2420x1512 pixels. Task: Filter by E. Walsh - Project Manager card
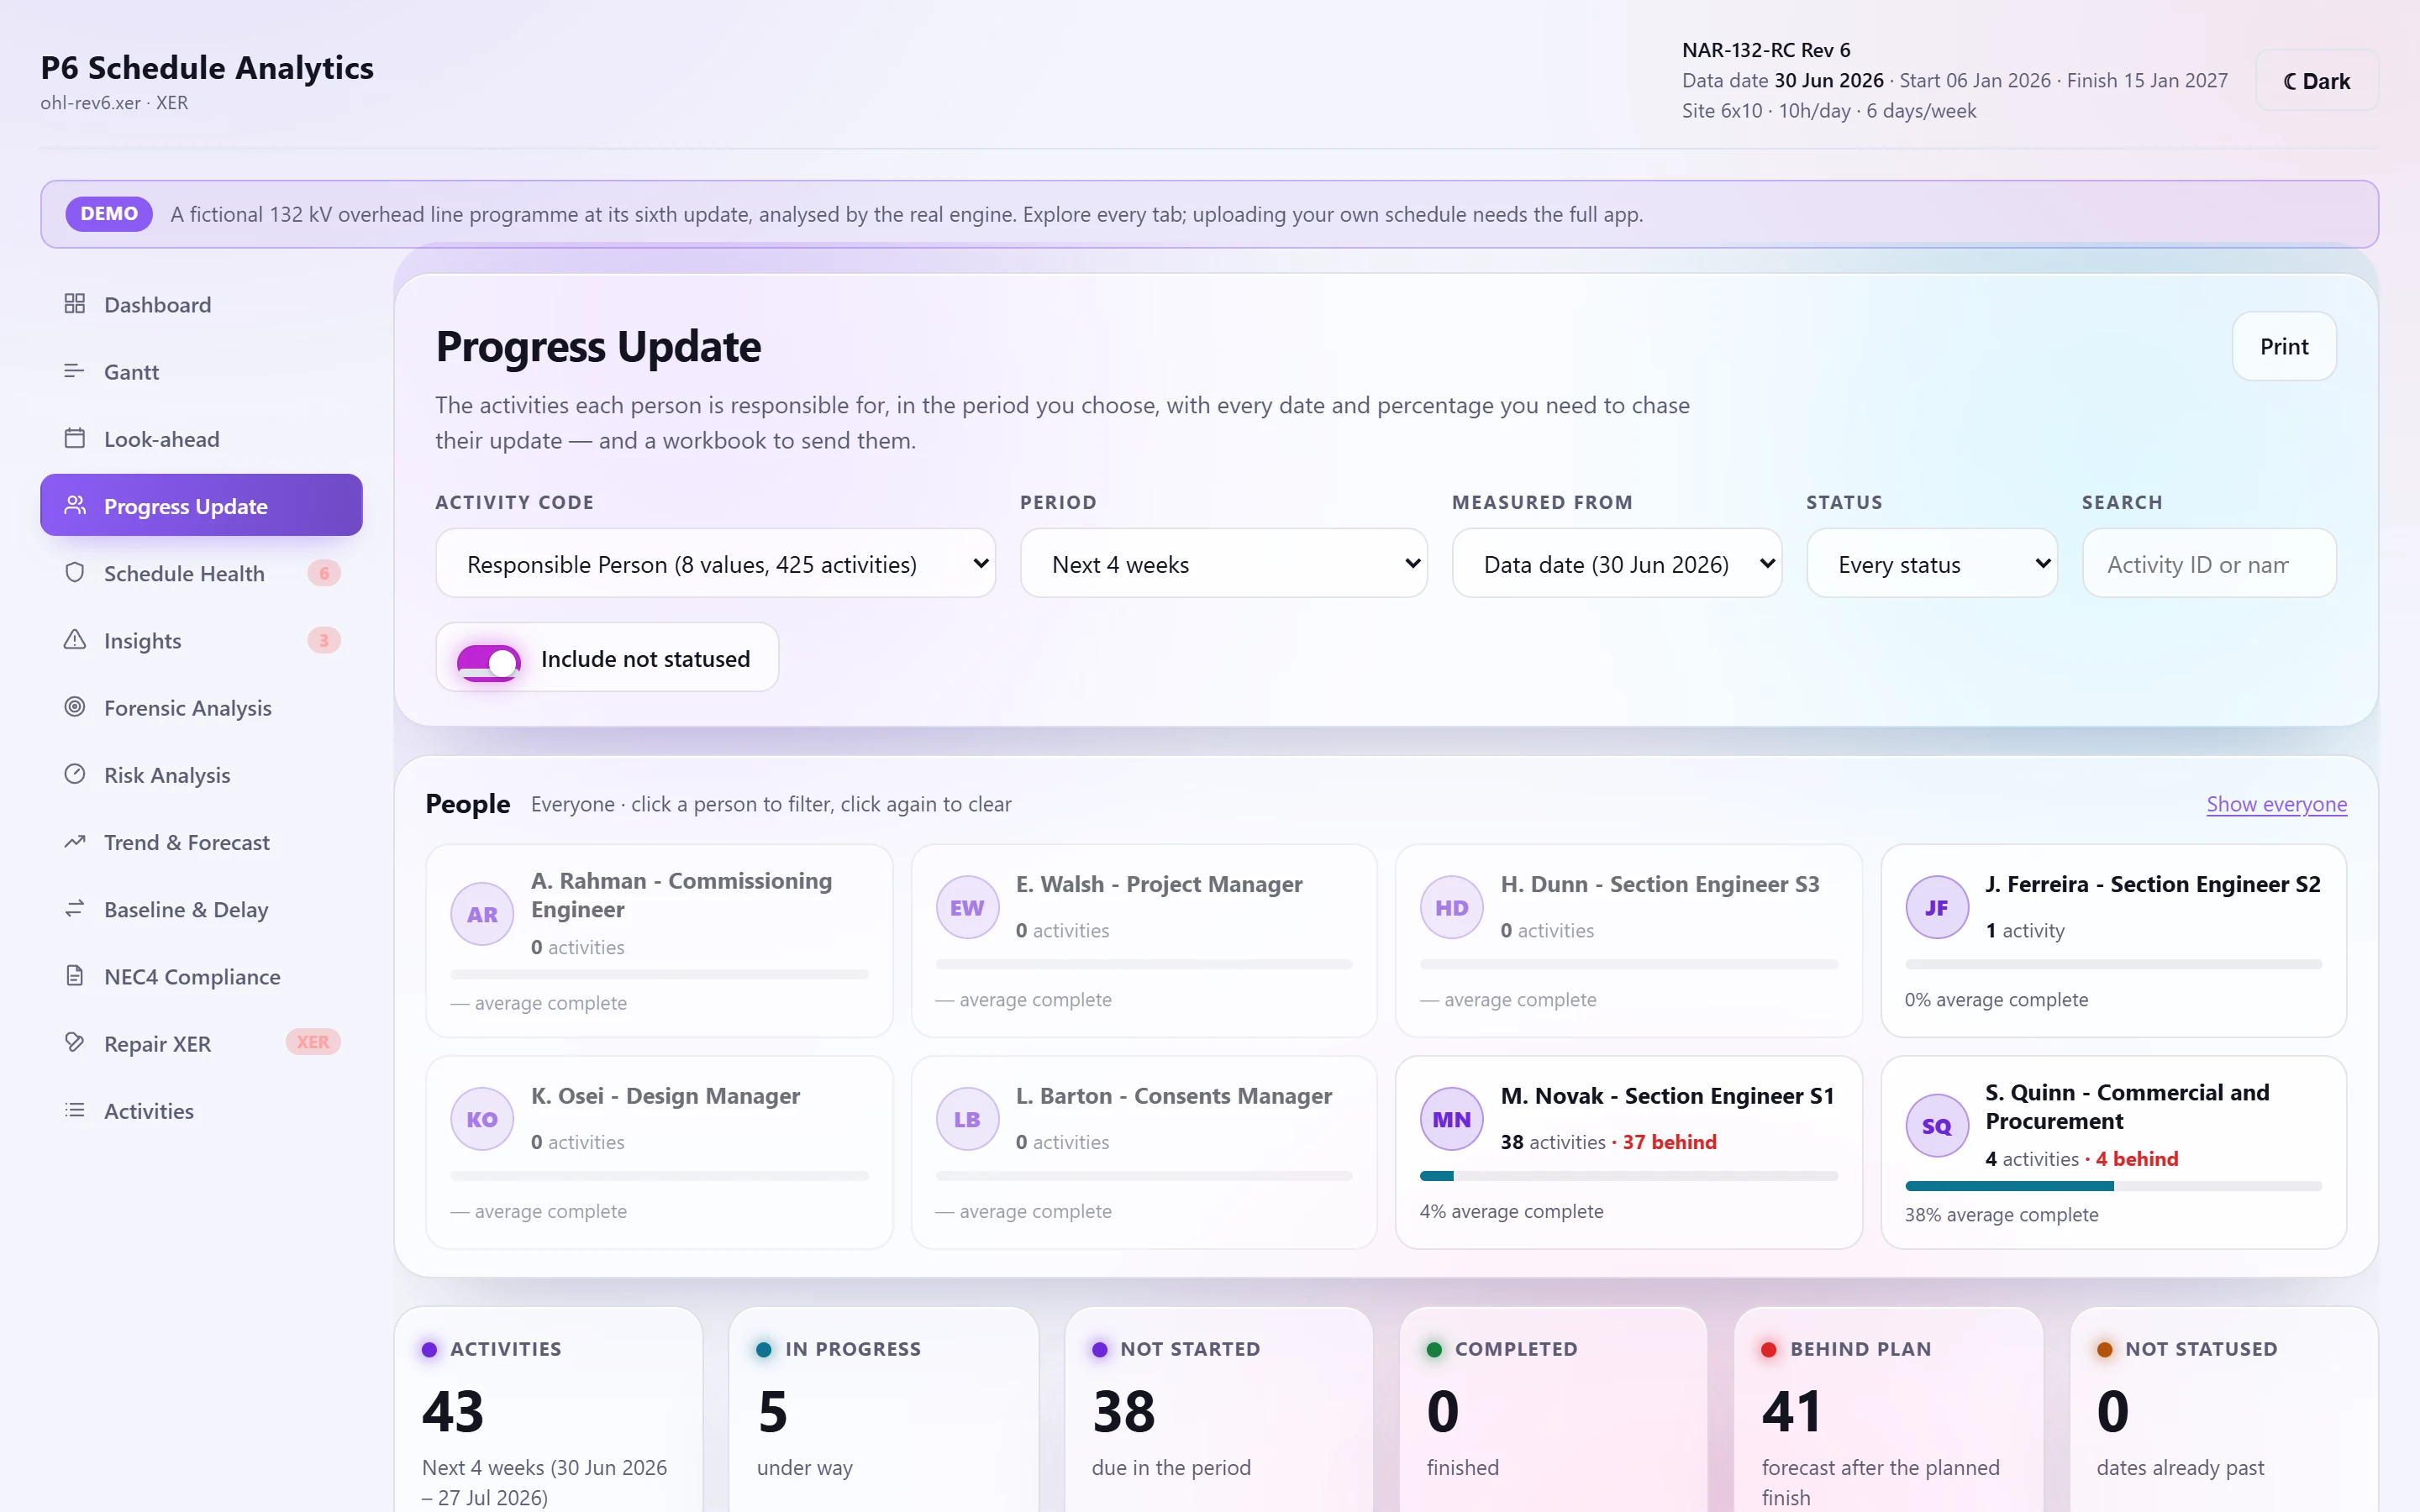tap(1144, 940)
